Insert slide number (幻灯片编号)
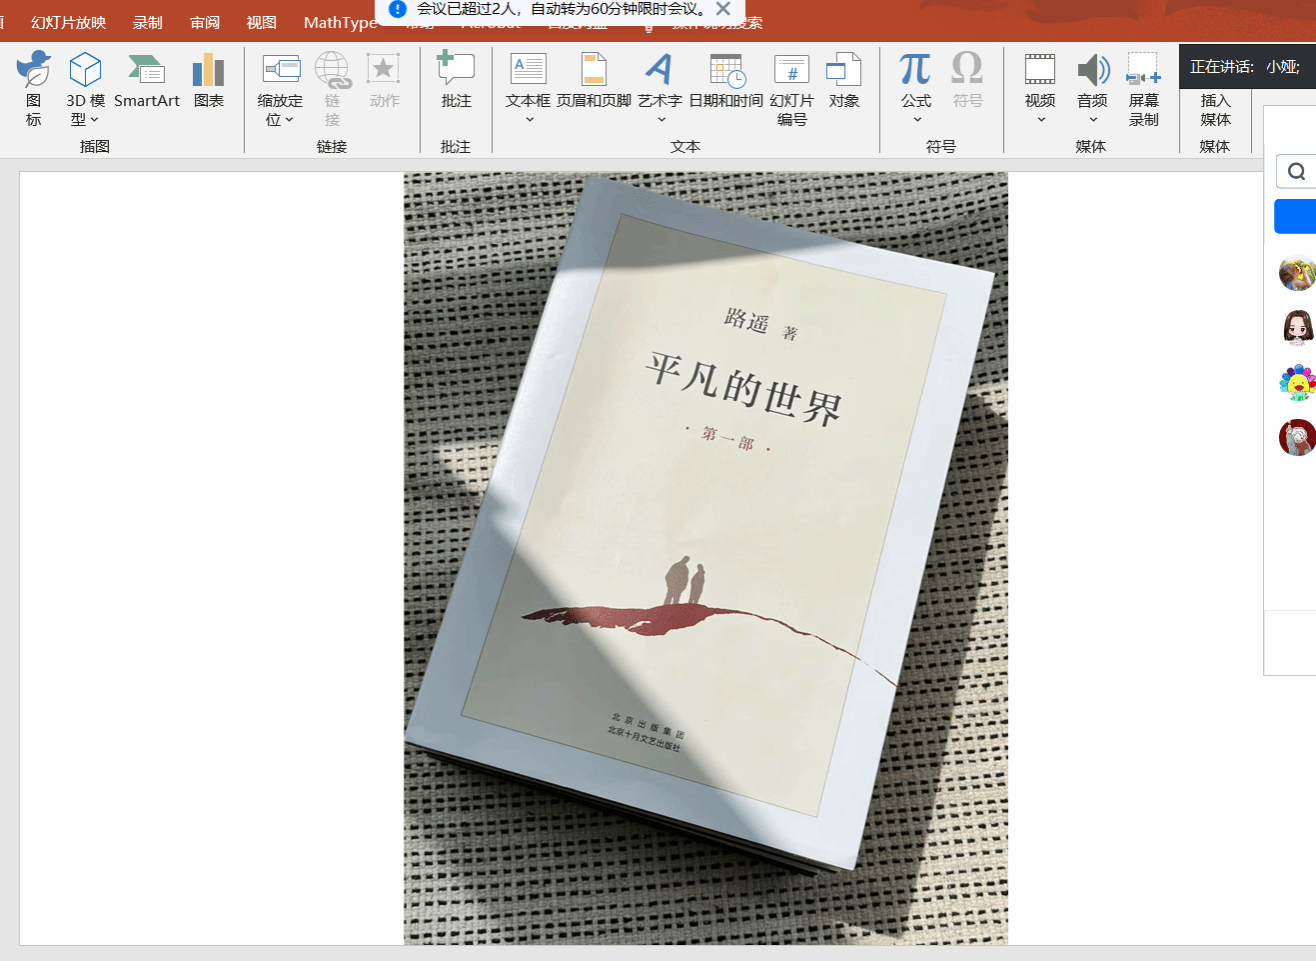Screen dimensions: 1316x961 (791, 88)
